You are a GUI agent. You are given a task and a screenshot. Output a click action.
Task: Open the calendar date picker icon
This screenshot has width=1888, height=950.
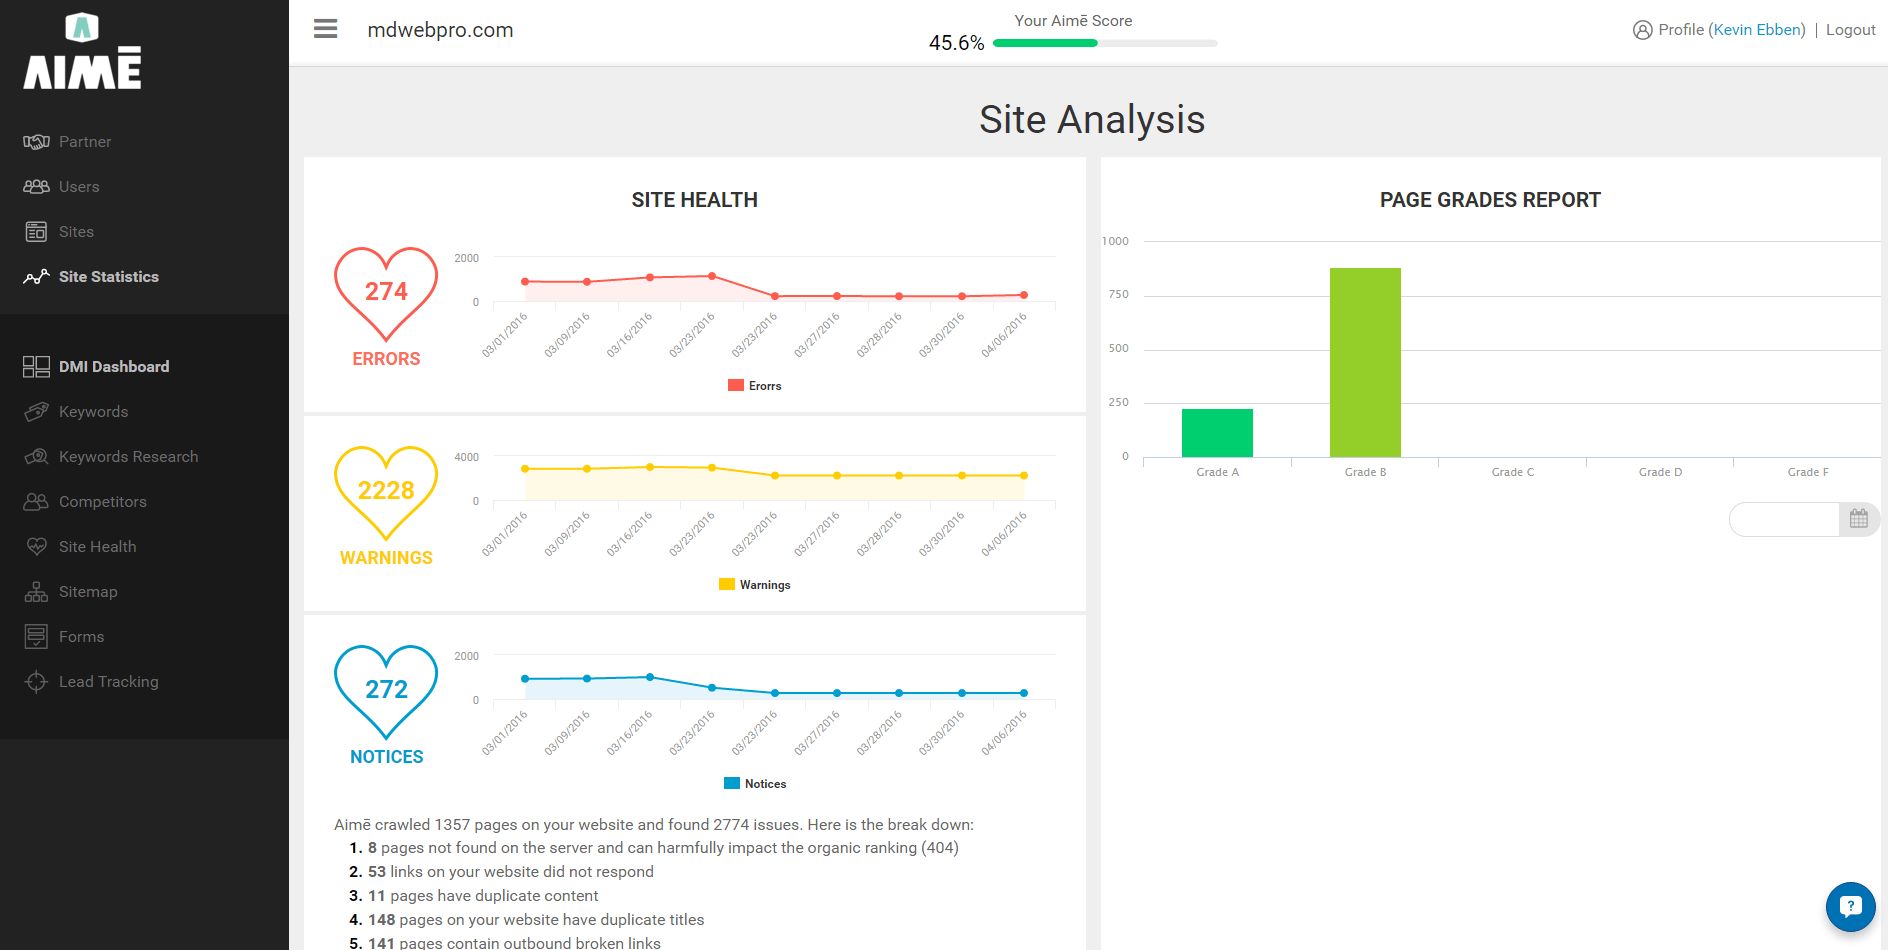click(x=1858, y=519)
